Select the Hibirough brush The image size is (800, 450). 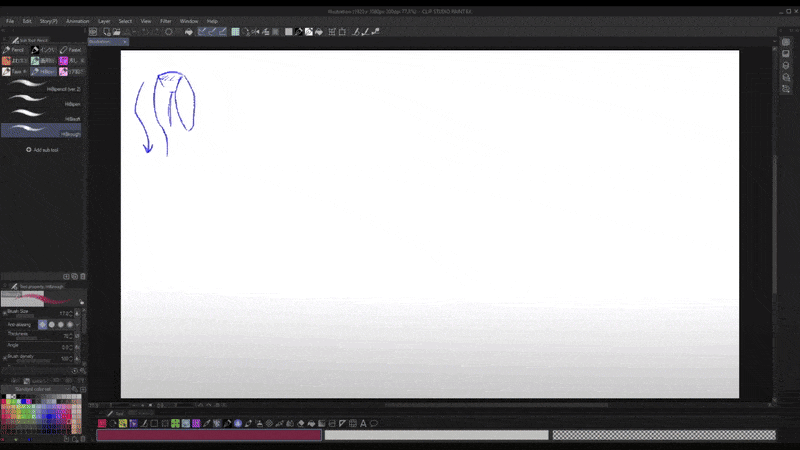[x=41, y=131]
